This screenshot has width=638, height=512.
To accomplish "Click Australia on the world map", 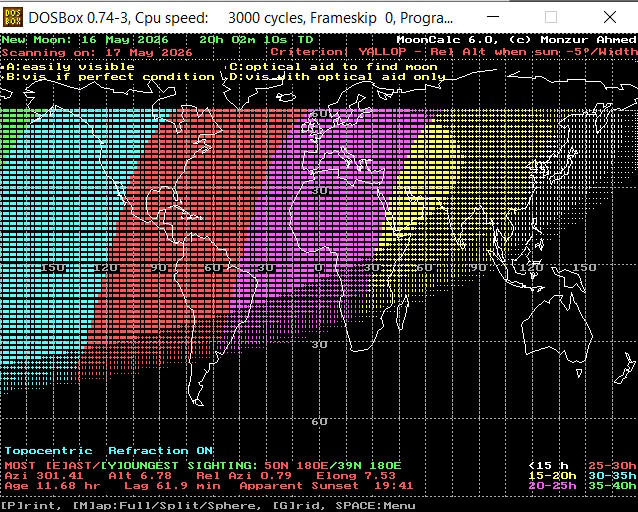I will (x=557, y=330).
